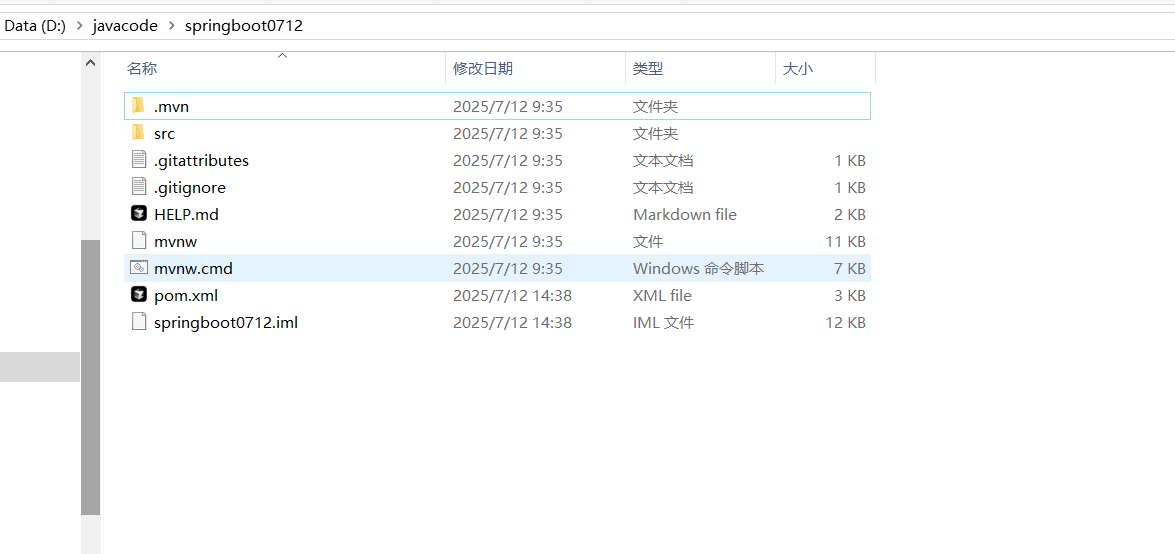1175x554 pixels.
Task: Select the .mvn folder icon
Action: point(137,106)
